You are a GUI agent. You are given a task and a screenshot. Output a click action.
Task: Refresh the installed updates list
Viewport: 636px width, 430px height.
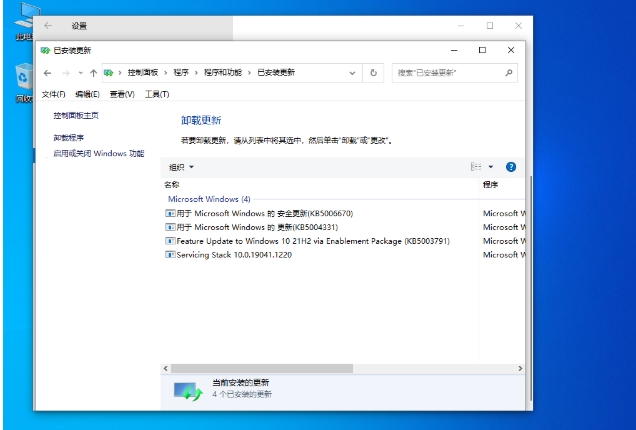coord(374,73)
